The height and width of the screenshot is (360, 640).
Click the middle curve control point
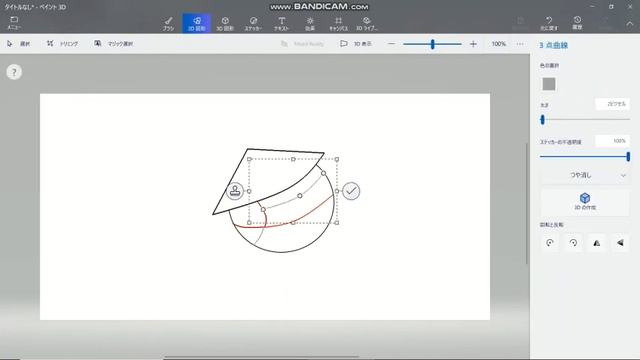[x=300, y=196]
